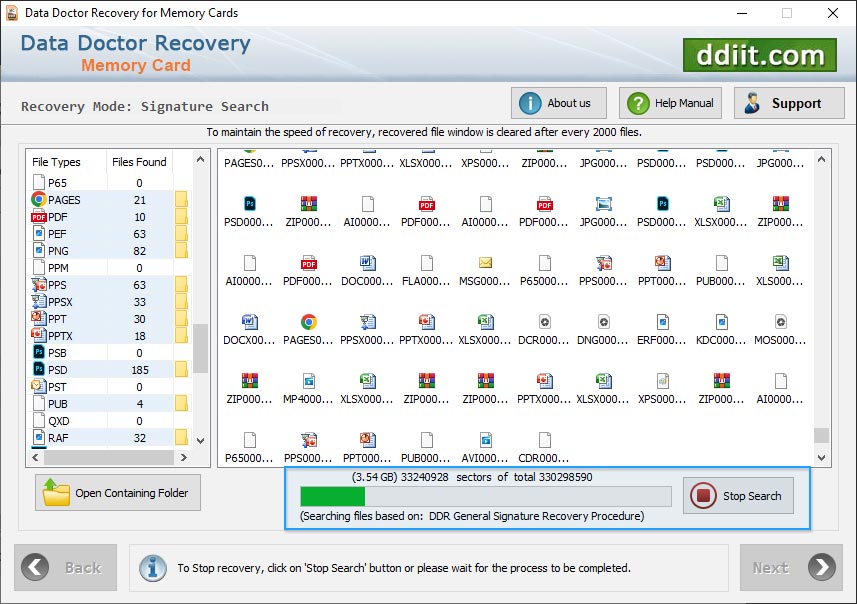Click About us
The image size is (857, 604).
pyautogui.click(x=558, y=102)
